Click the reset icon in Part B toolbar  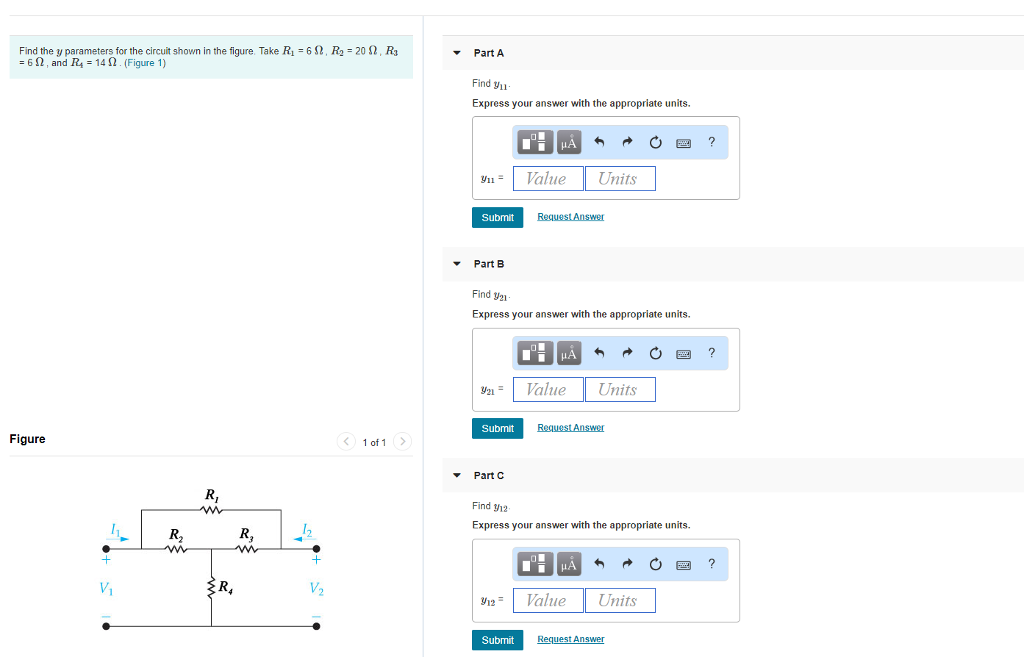click(655, 352)
